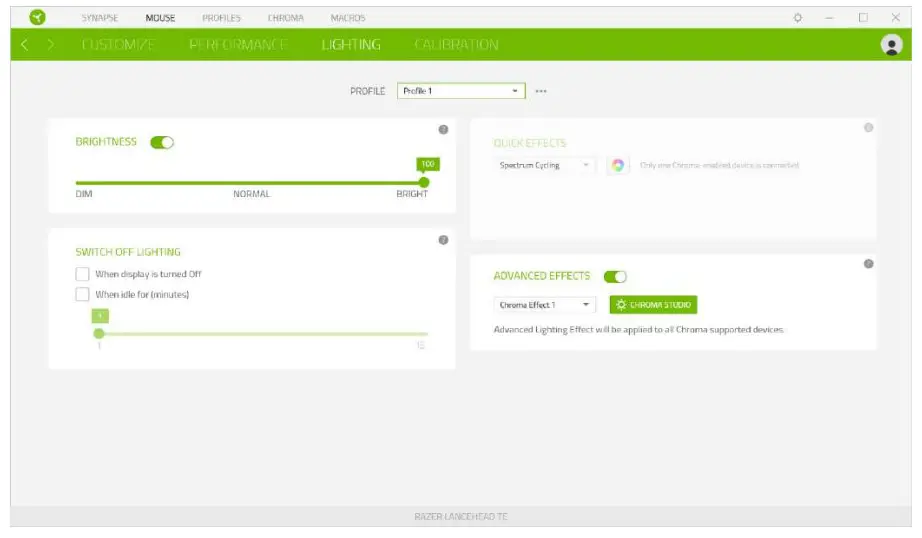Switch to the Synapse top tab

tap(100, 18)
